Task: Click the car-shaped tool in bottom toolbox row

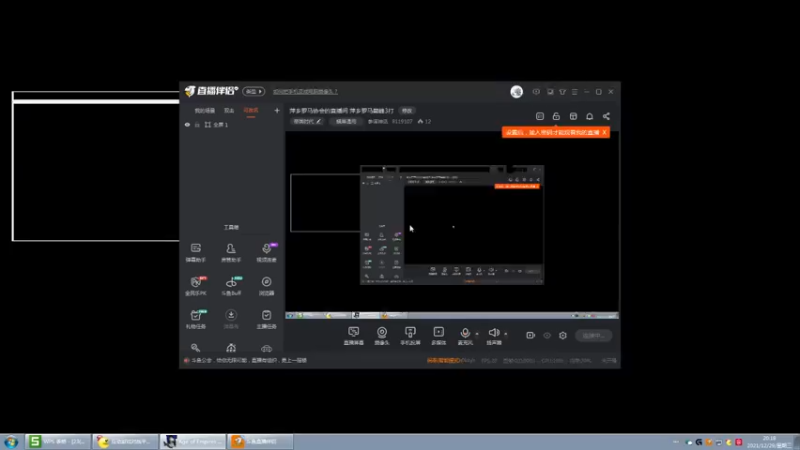Action: (266, 348)
